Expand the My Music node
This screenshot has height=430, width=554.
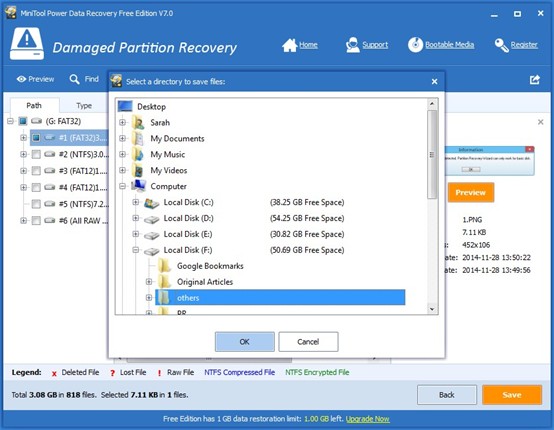pos(122,154)
